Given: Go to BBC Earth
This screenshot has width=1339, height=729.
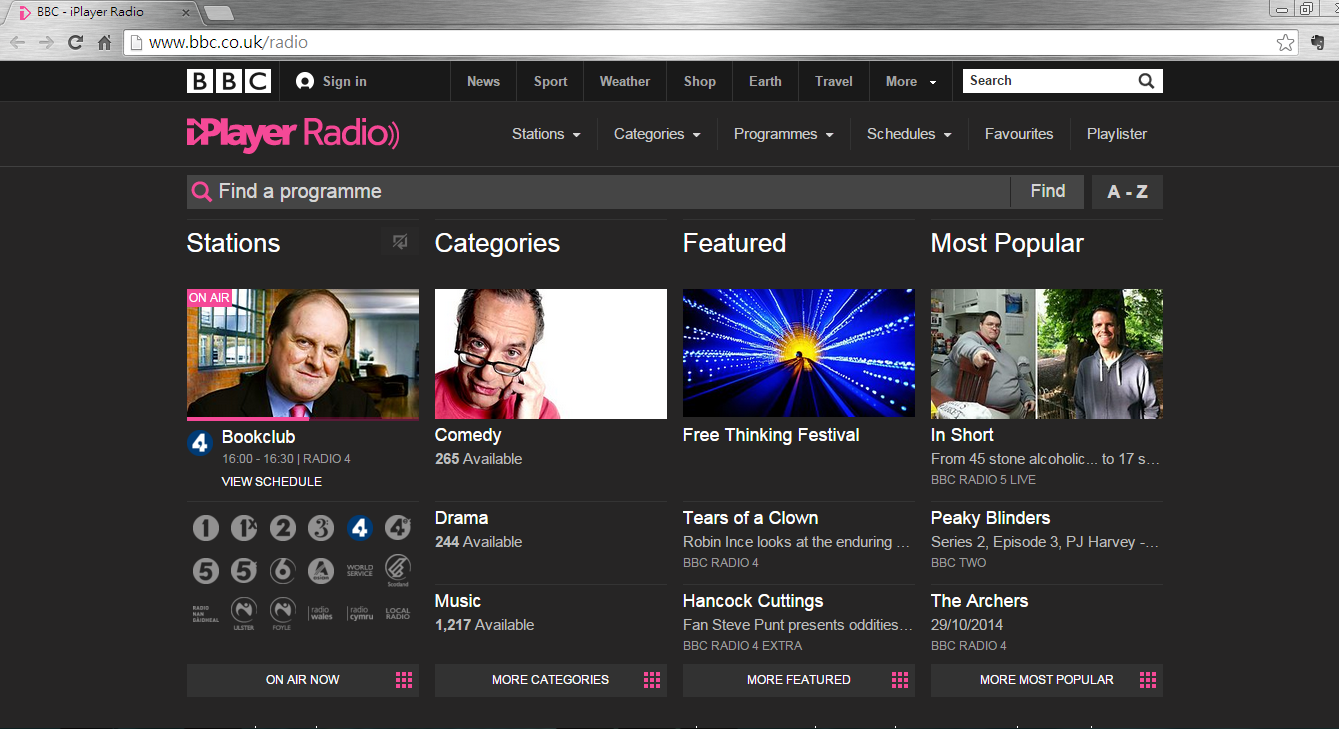Looking at the screenshot, I should coord(765,82).
